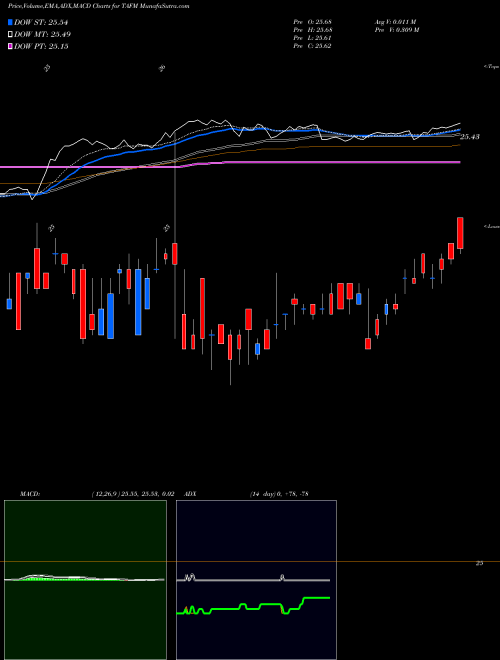Click the 'Pre H: 25.68' value
Image resolution: width=500 pixels, height=660 pixels.
[312, 30]
